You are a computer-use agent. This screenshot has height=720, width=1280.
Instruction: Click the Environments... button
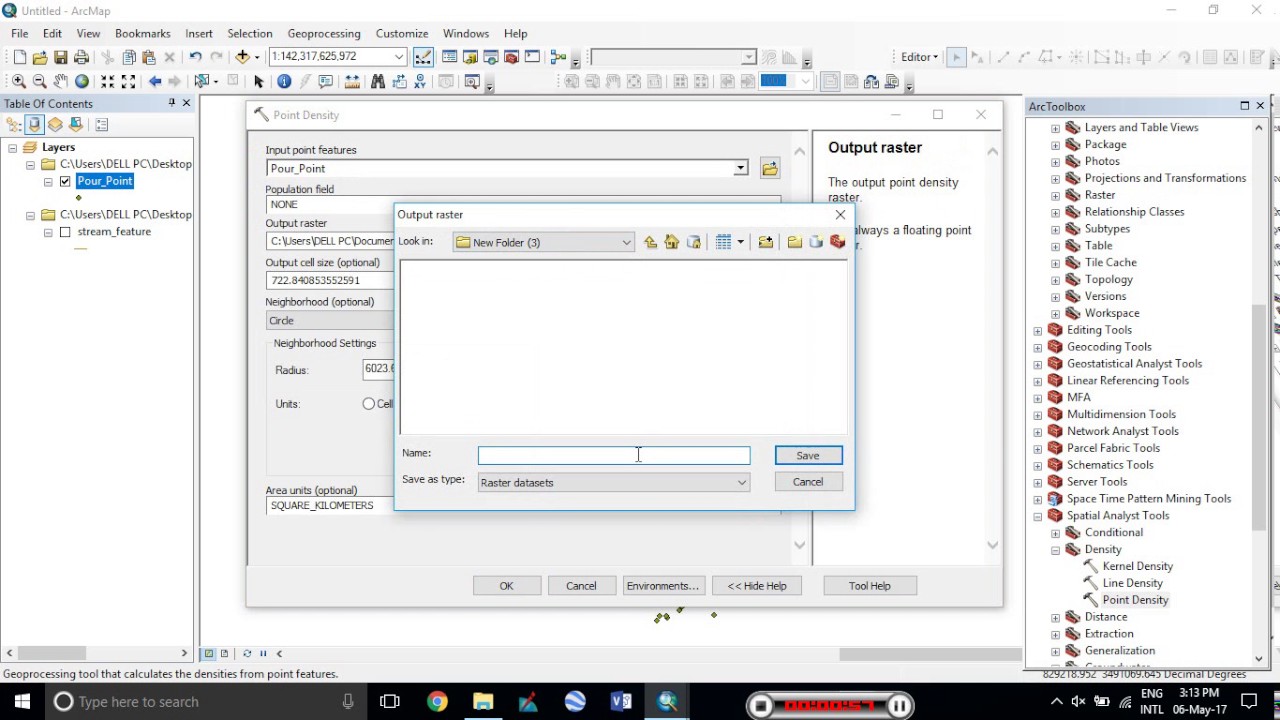pyautogui.click(x=662, y=586)
